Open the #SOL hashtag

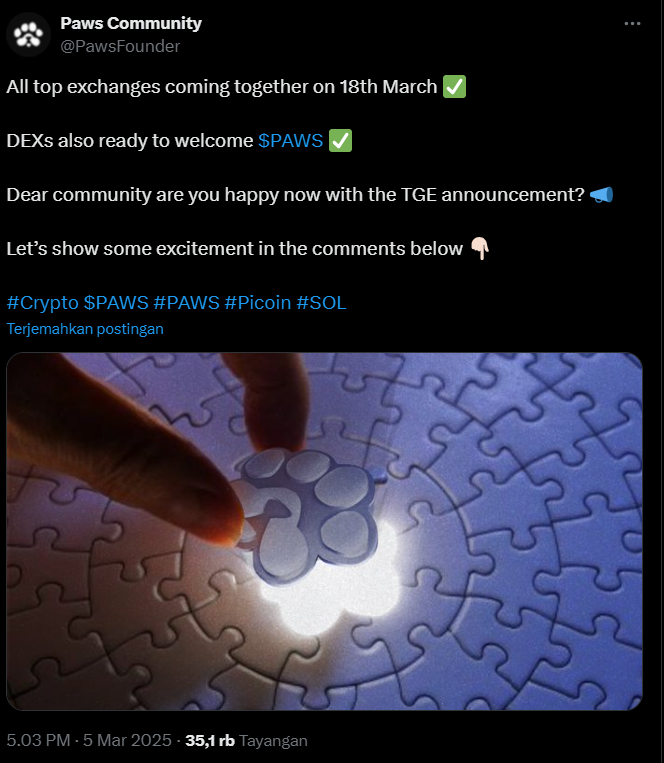321,303
